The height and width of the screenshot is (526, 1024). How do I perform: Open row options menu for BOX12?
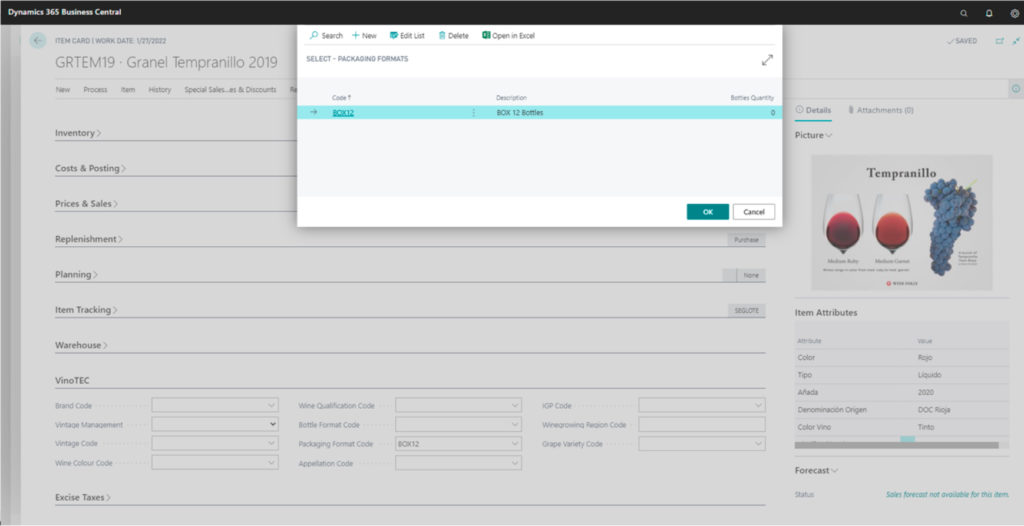tap(473, 112)
